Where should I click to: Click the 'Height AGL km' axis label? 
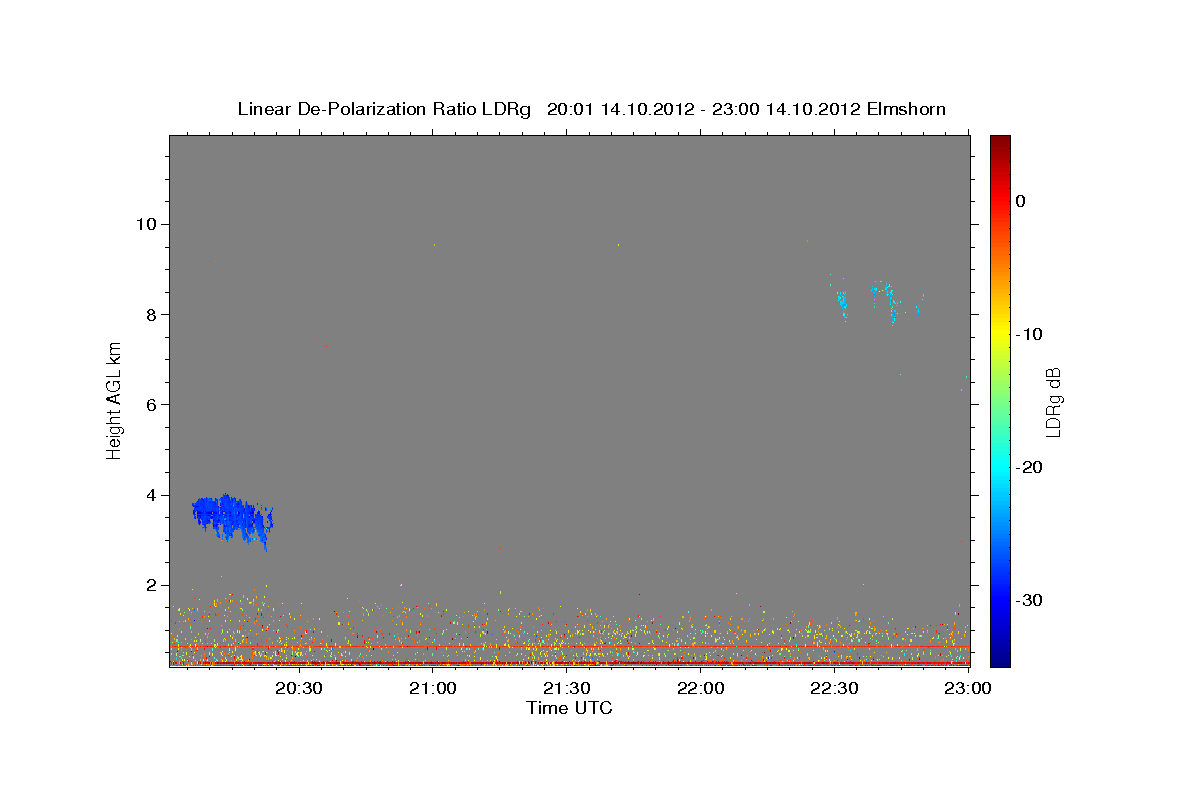click(x=115, y=399)
